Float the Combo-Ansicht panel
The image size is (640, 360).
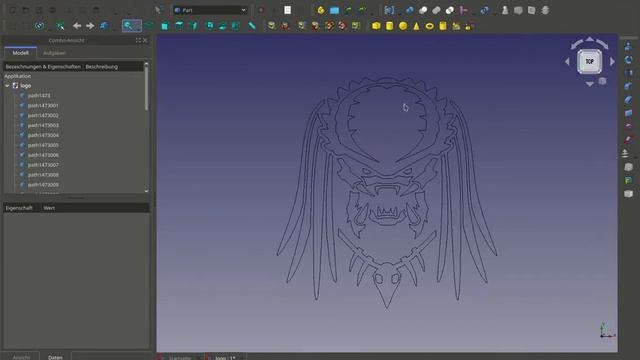click(x=138, y=40)
